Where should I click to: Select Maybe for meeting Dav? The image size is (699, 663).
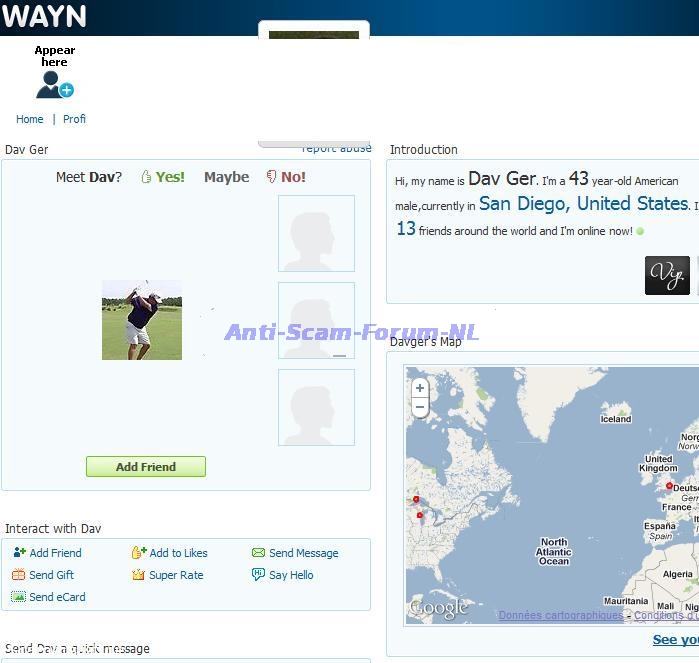pyautogui.click(x=227, y=177)
